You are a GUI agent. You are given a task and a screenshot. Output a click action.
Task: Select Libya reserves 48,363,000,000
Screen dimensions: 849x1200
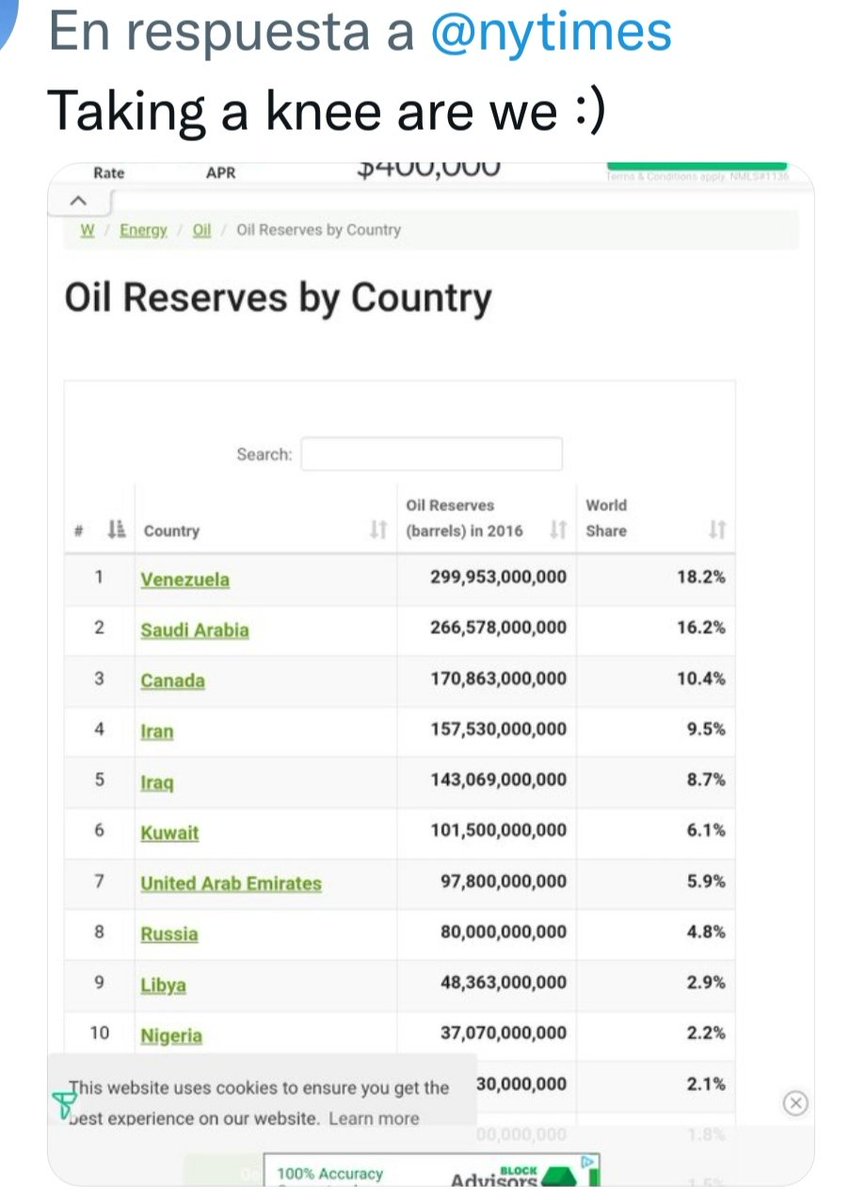[504, 982]
